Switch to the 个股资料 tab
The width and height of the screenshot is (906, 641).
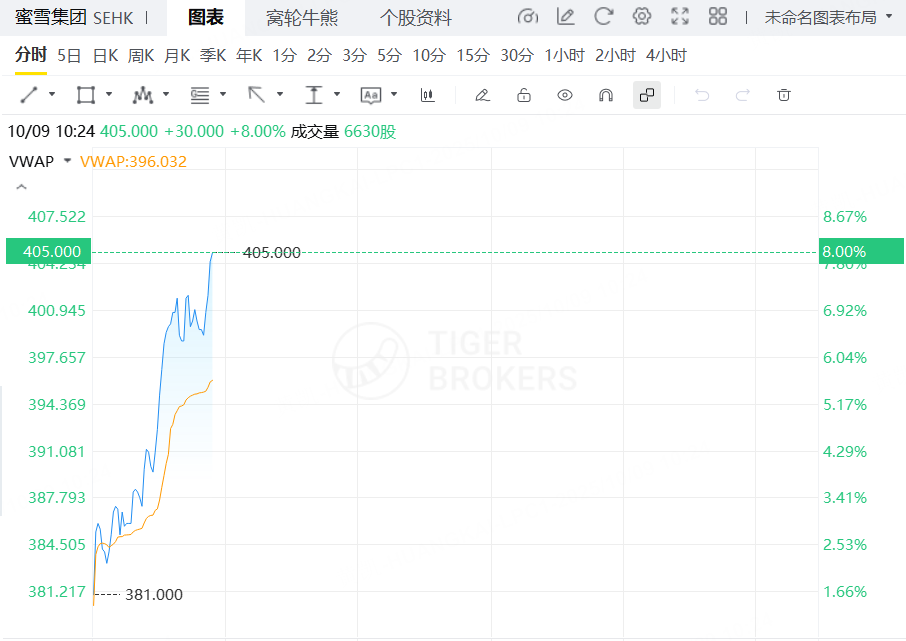416,18
